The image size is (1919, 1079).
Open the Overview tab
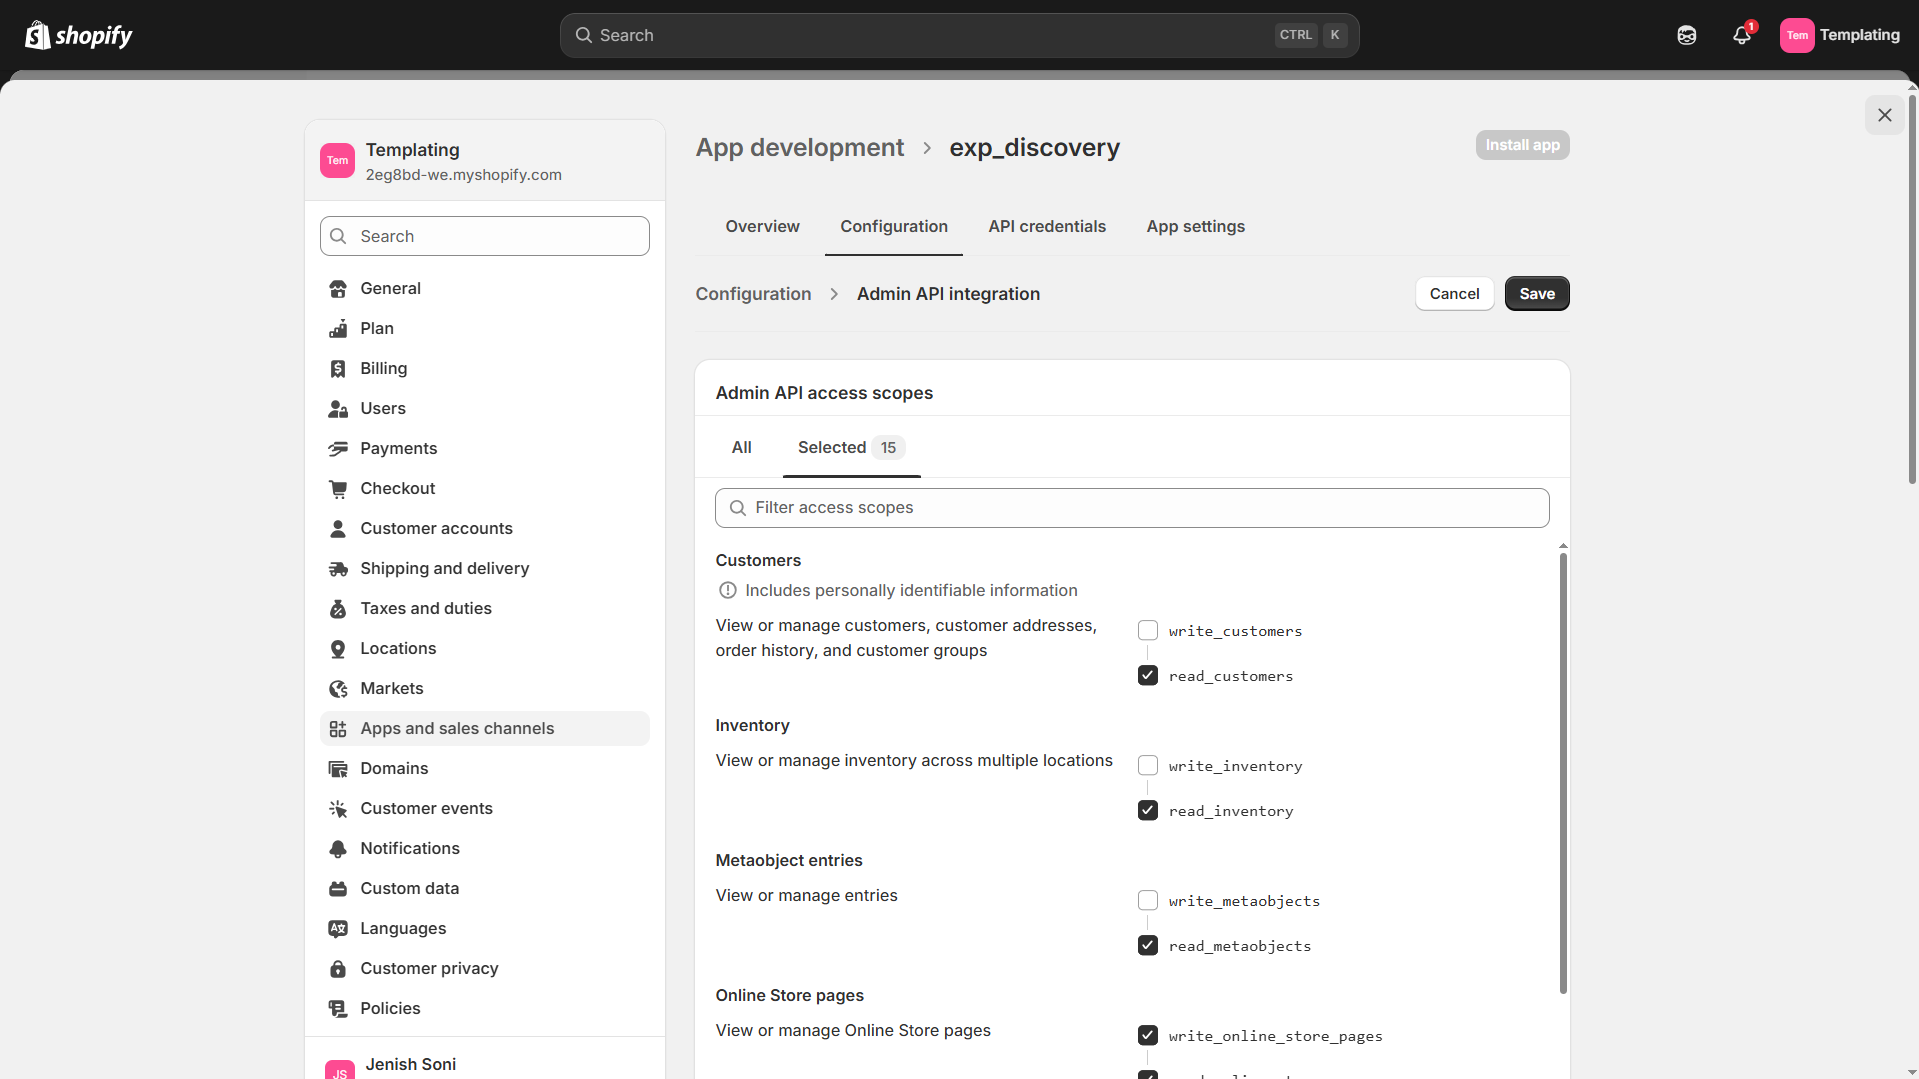coord(762,227)
